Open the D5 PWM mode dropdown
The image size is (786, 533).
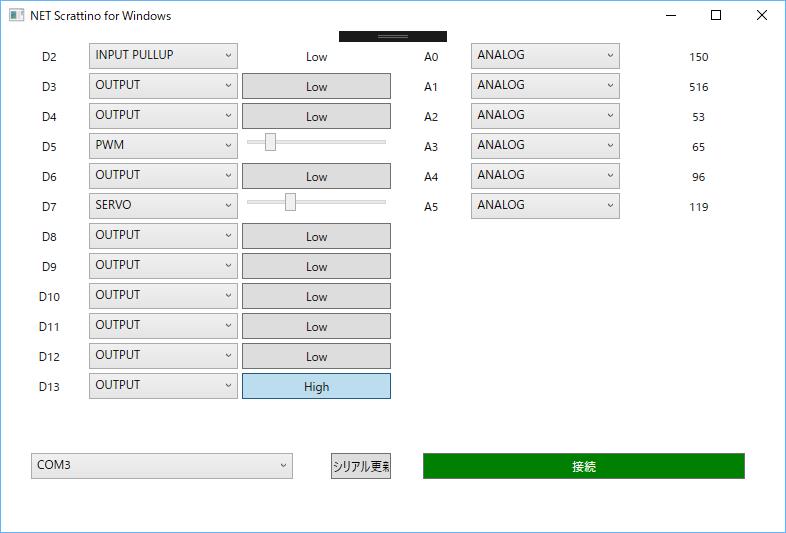[163, 146]
